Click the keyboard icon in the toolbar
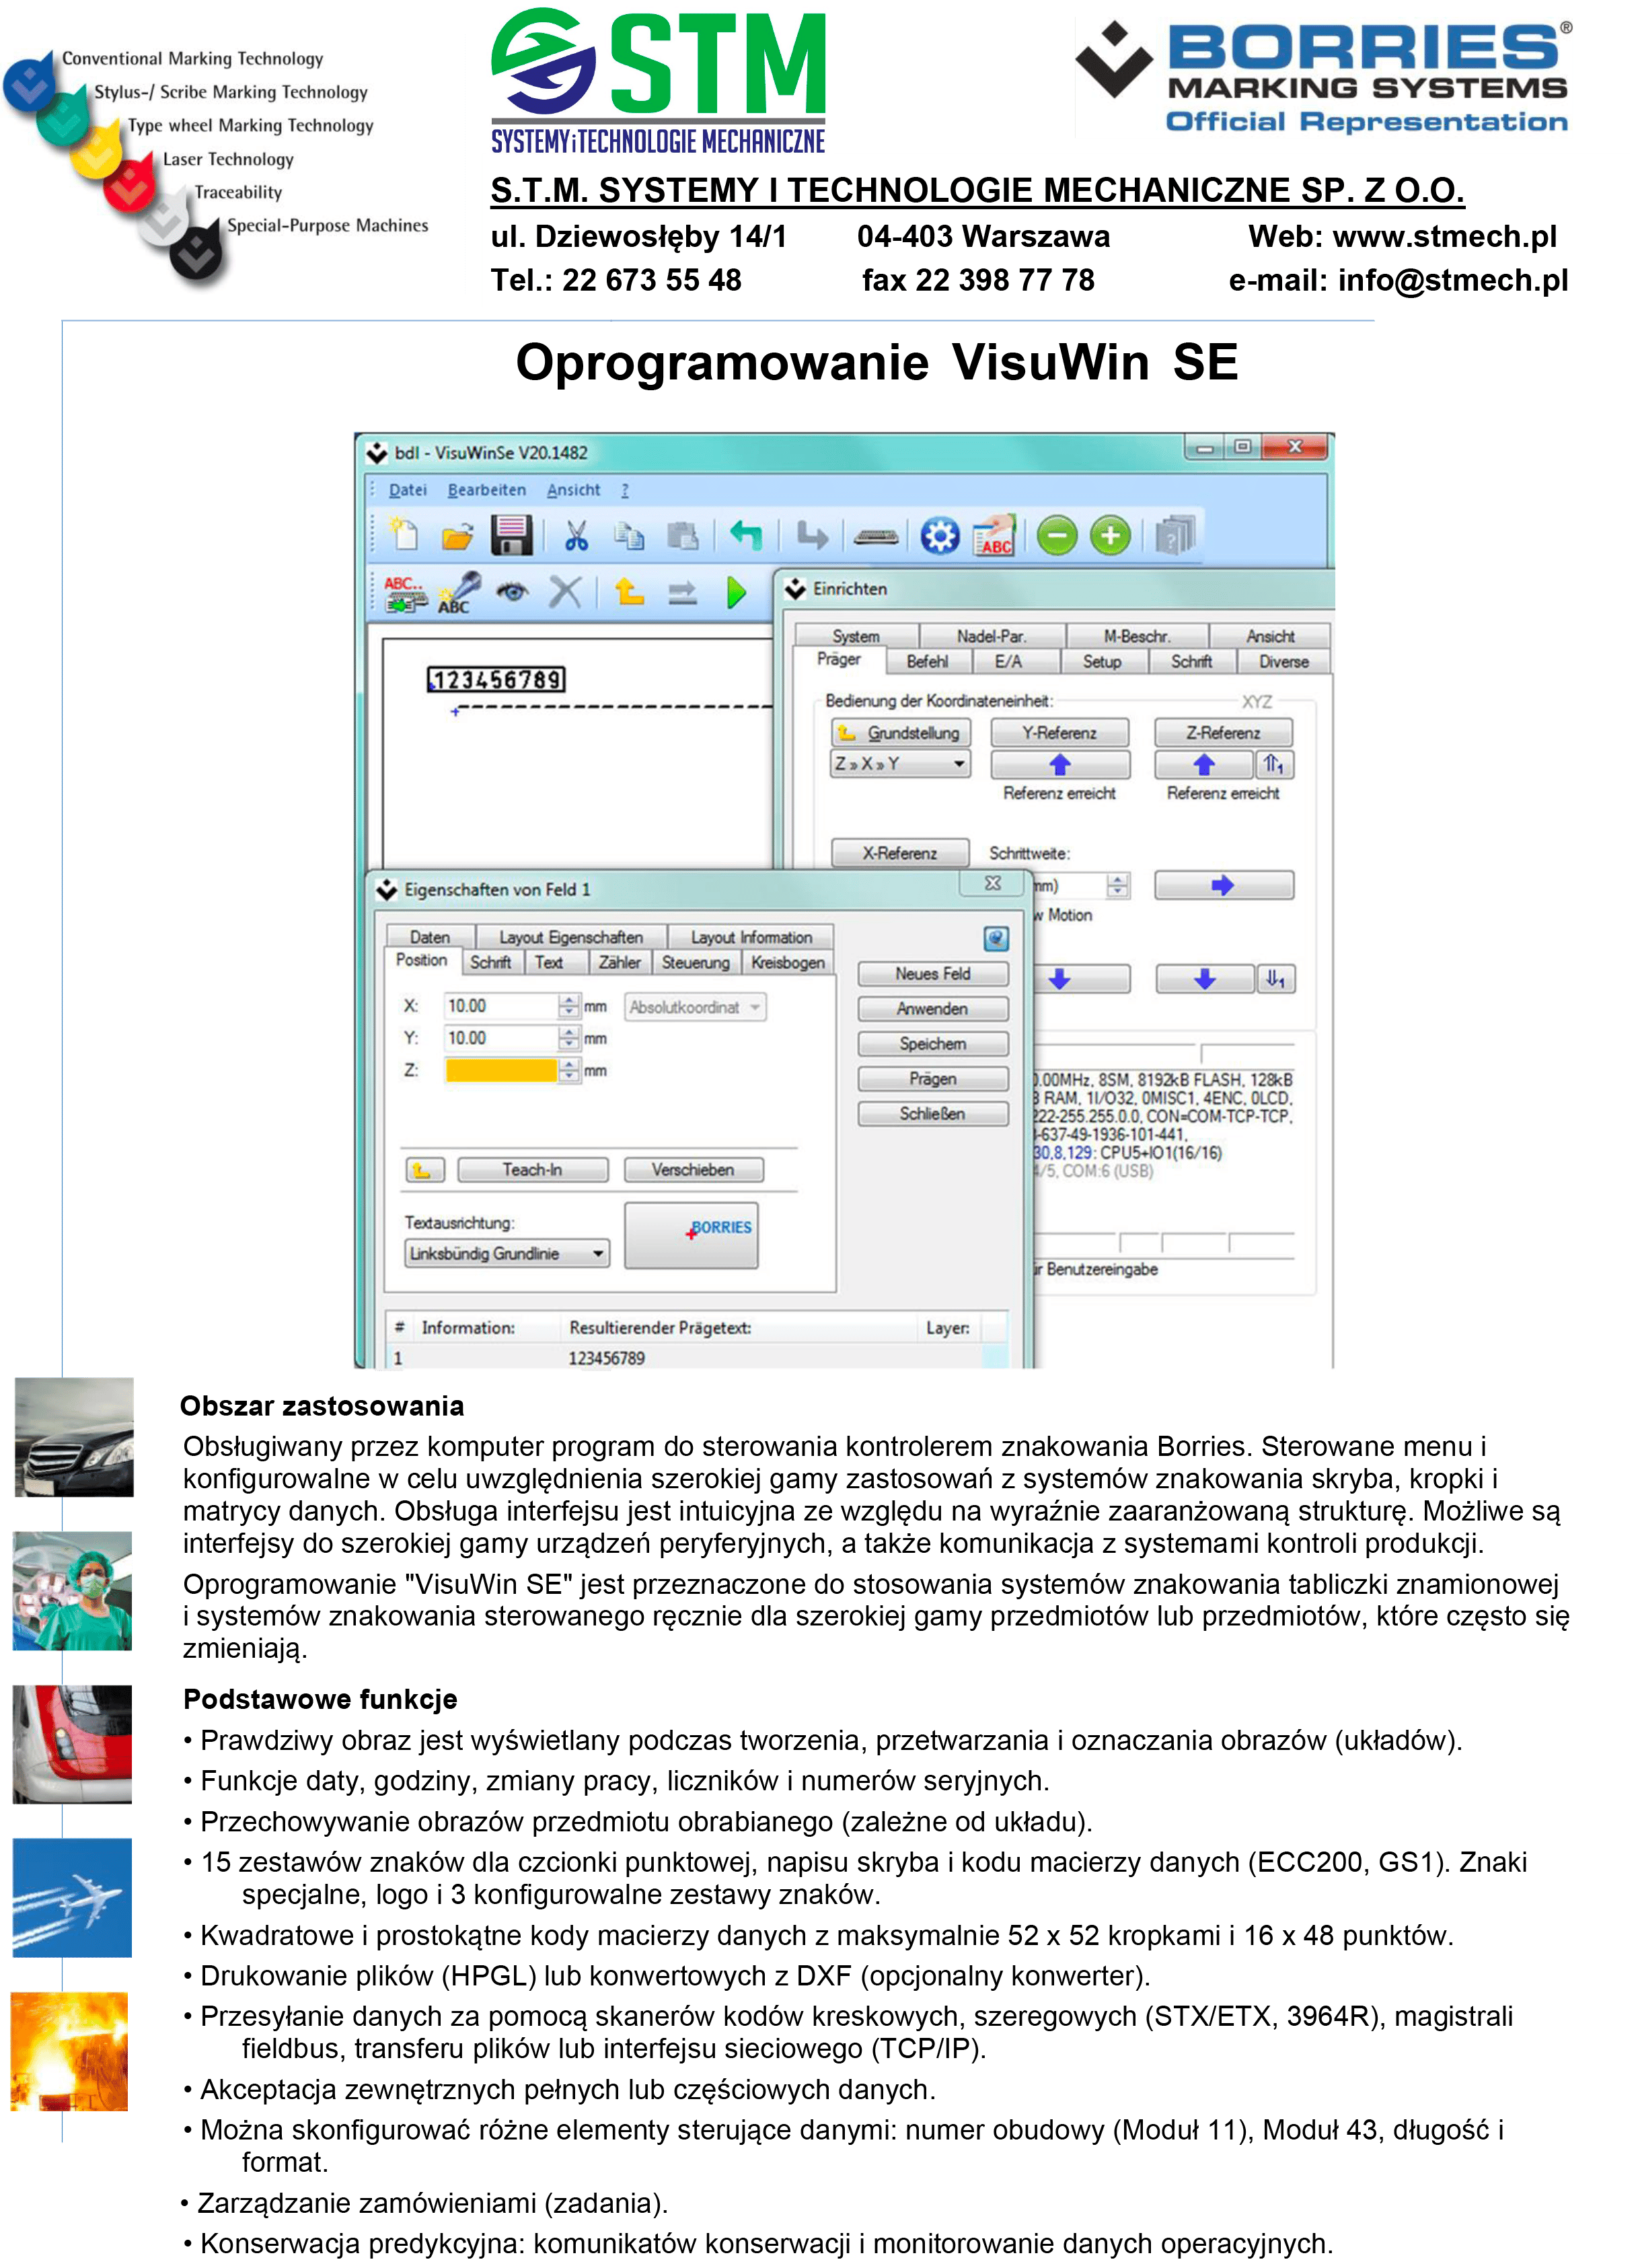Screen dimensions: 1638x2268 [x=876, y=538]
